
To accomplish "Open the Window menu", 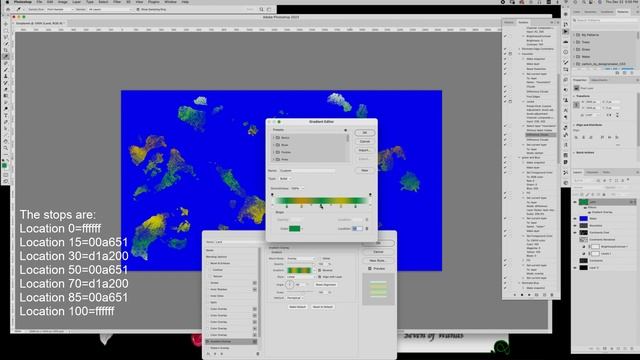I will [x=170, y=2].
